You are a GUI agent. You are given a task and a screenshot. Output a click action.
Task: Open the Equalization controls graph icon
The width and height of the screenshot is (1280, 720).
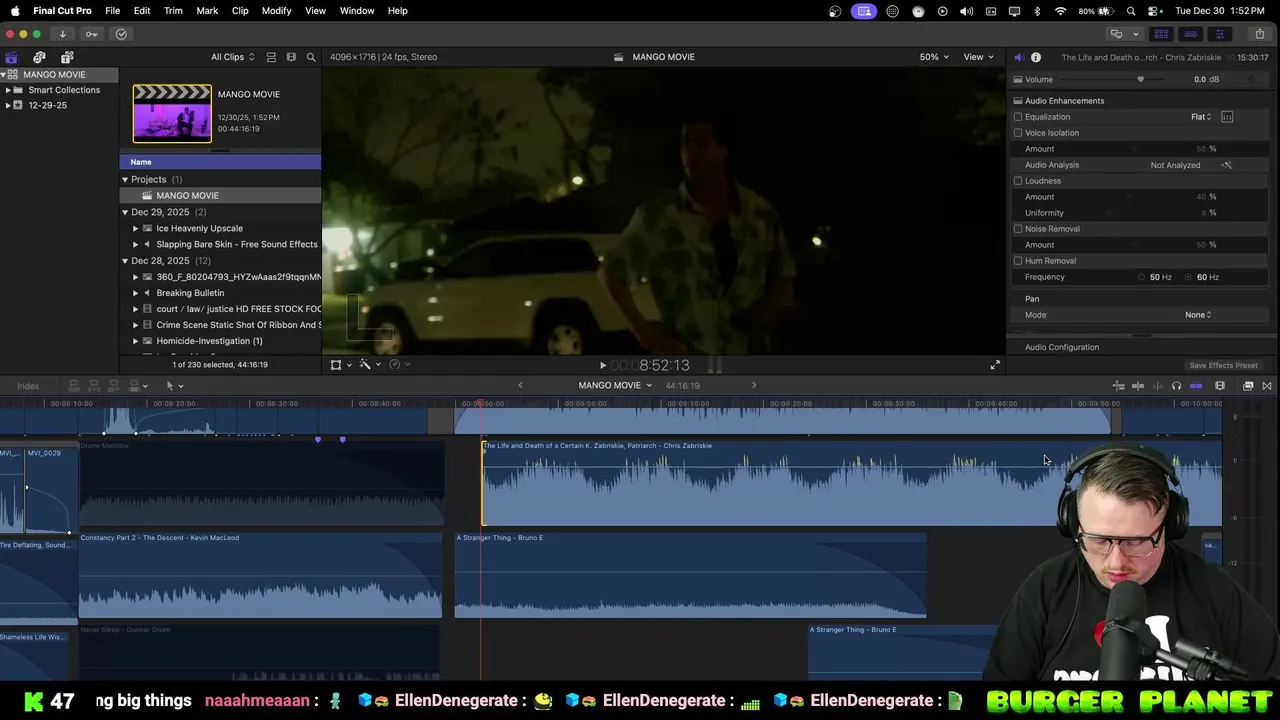pos(1227,117)
